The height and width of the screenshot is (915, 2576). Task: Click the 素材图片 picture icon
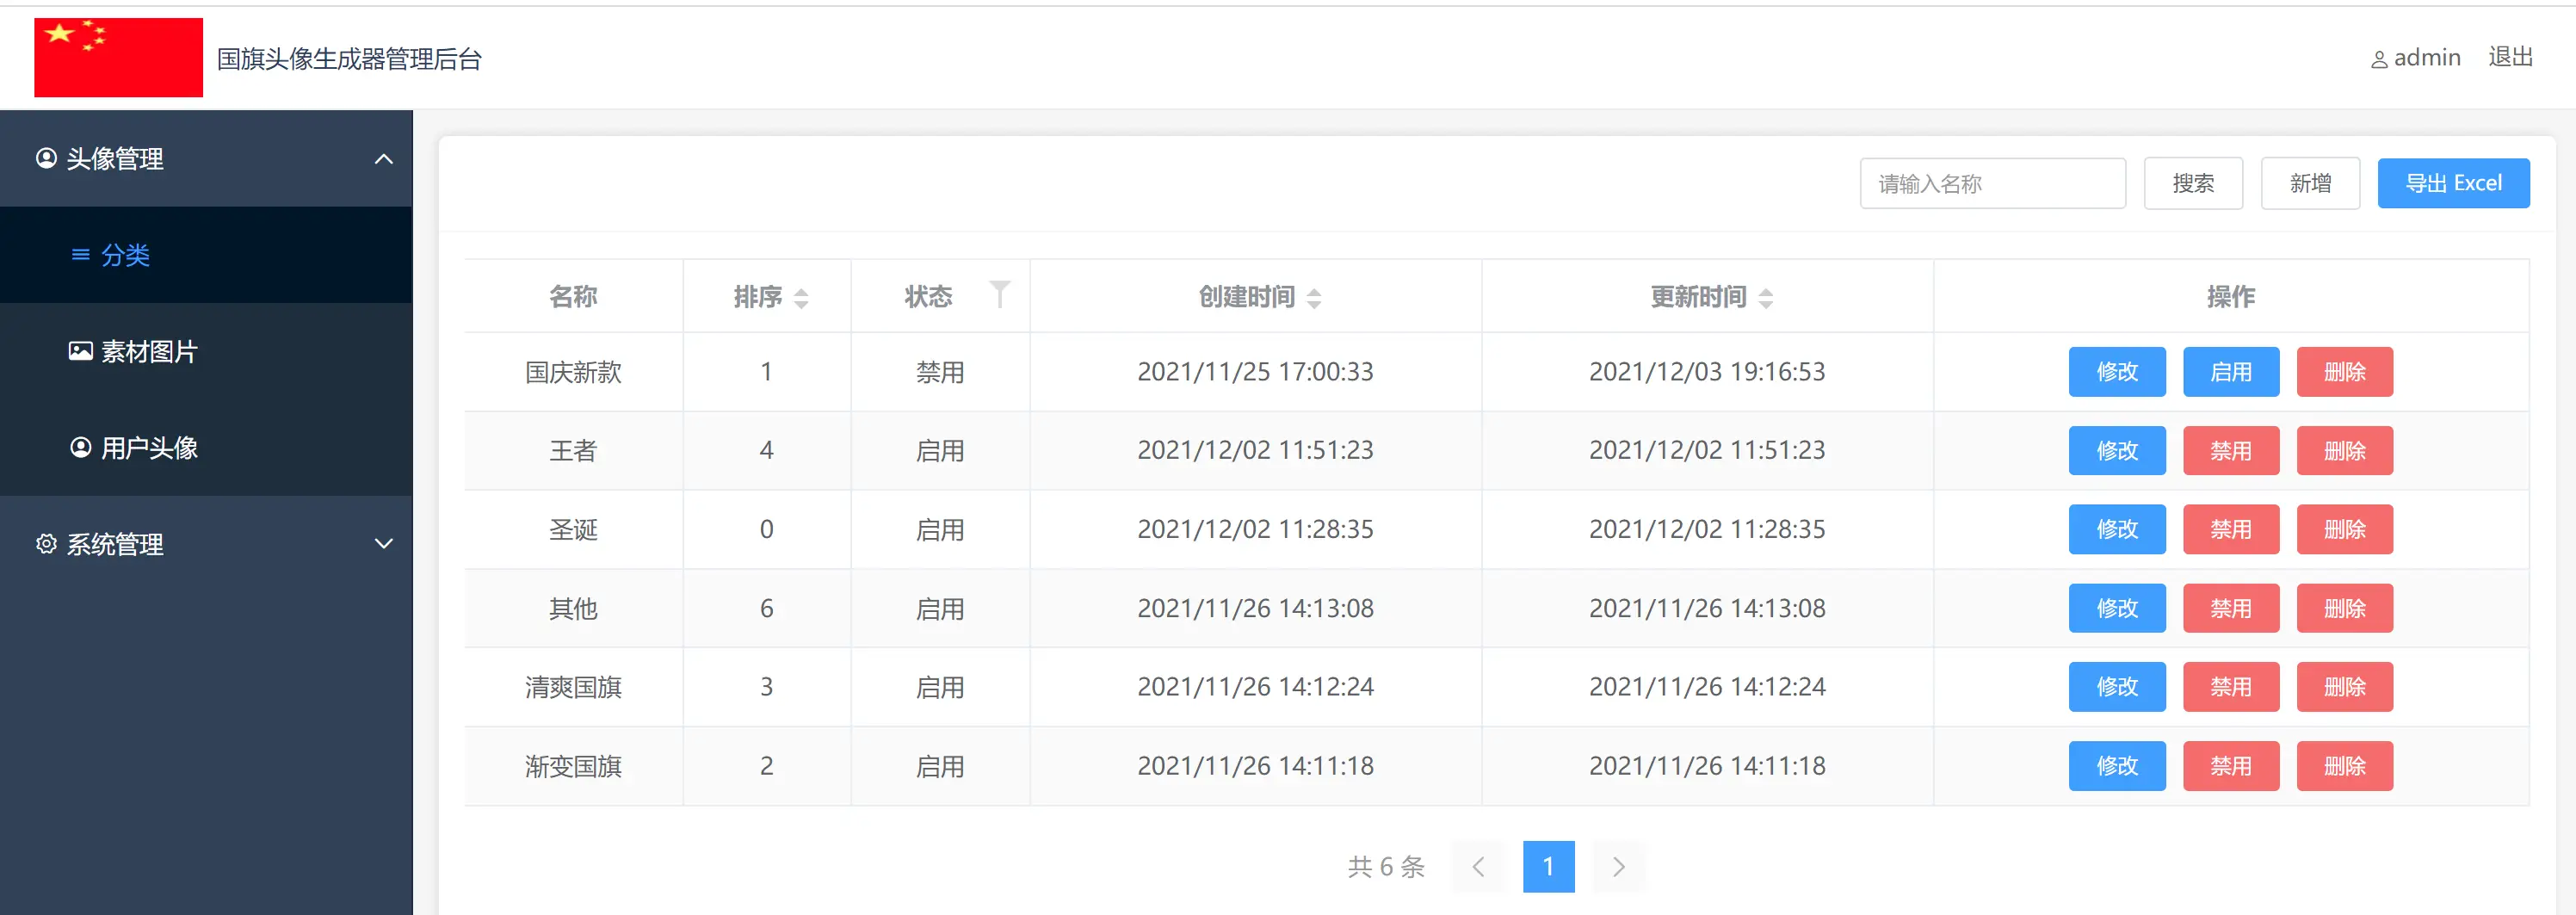coord(81,351)
